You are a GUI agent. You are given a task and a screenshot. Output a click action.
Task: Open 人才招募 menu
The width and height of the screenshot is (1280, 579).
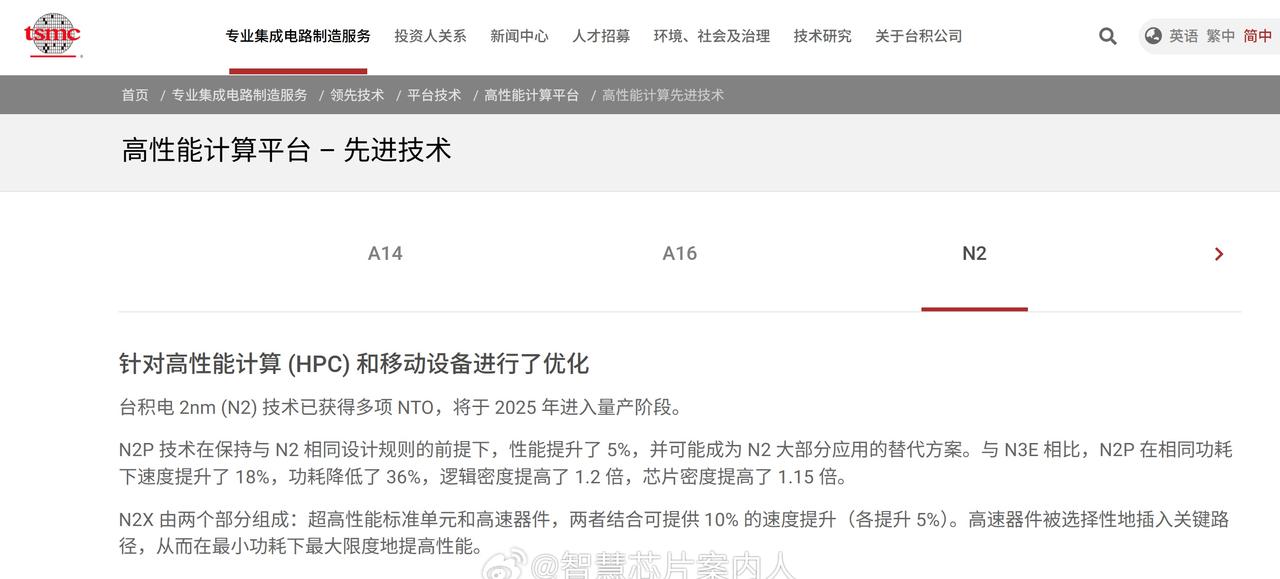601,36
